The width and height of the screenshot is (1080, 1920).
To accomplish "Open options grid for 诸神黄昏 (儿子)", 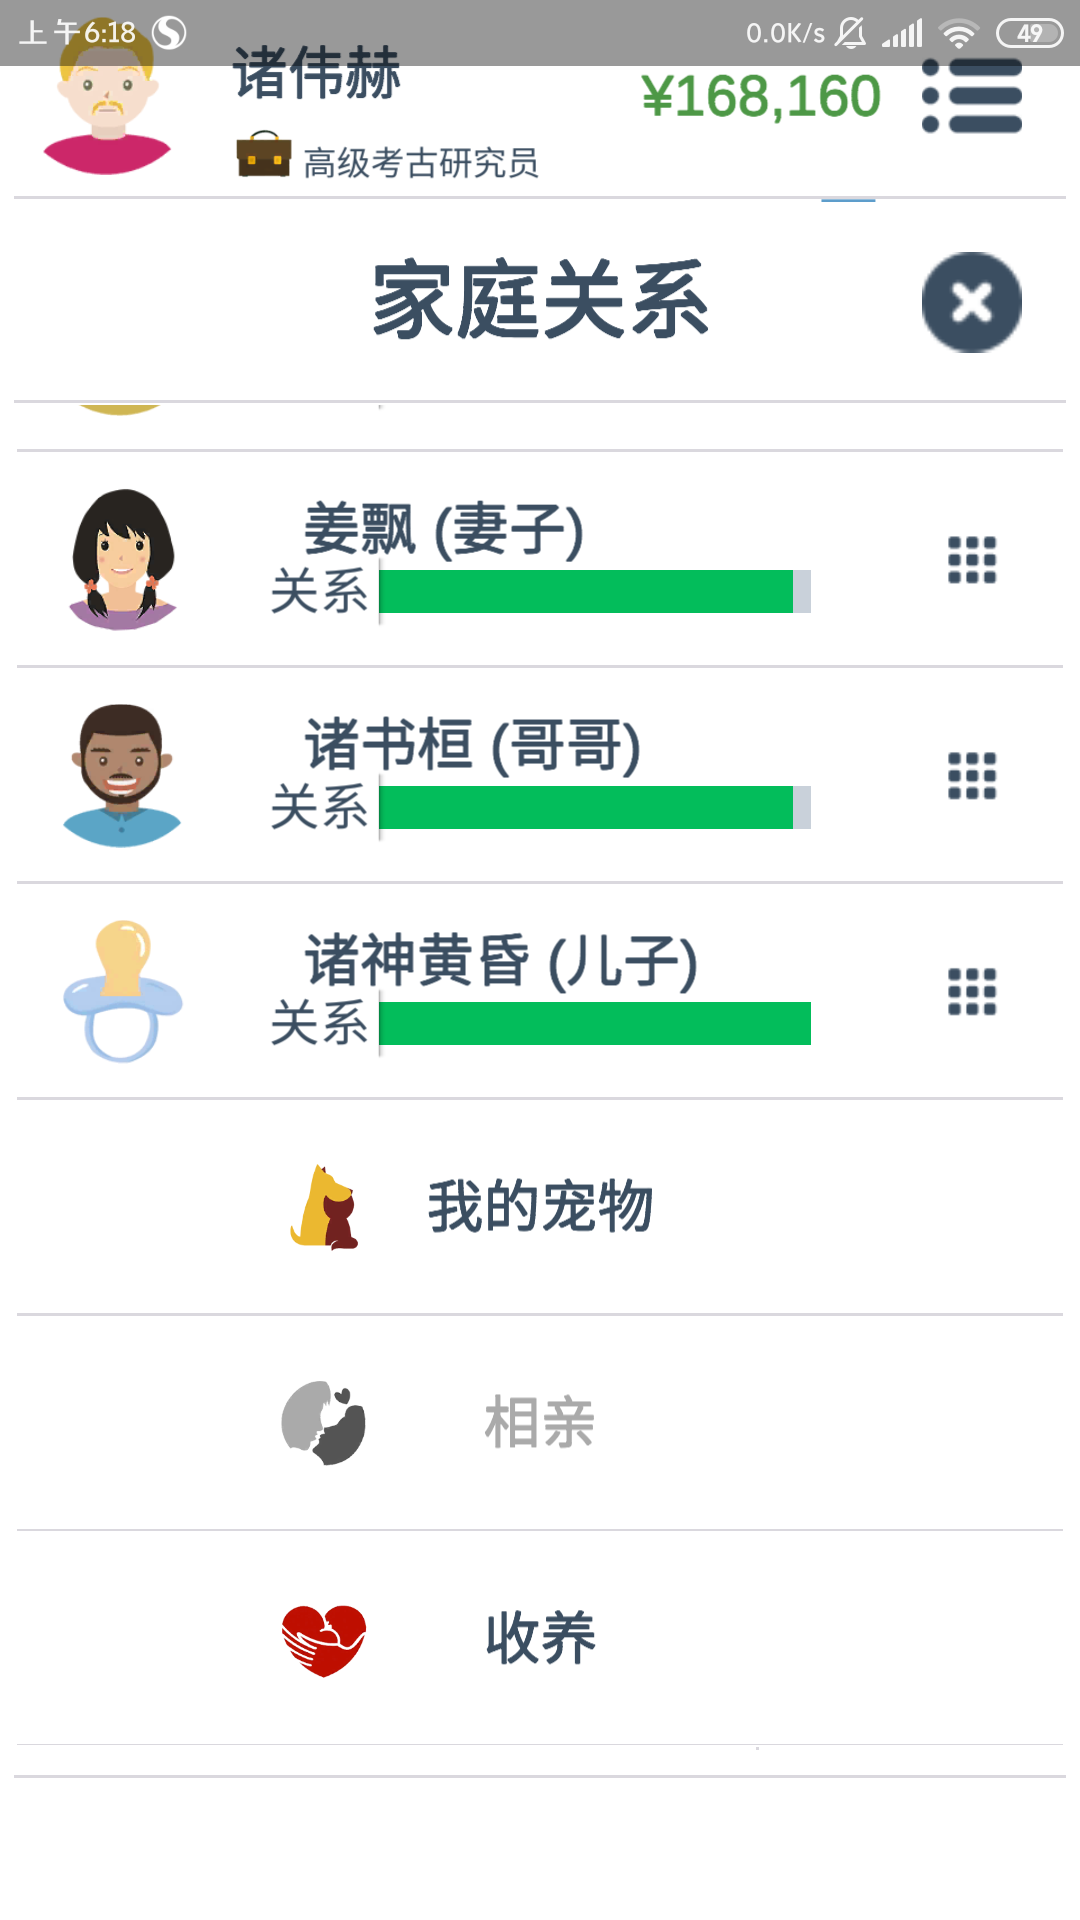I will (x=972, y=992).
